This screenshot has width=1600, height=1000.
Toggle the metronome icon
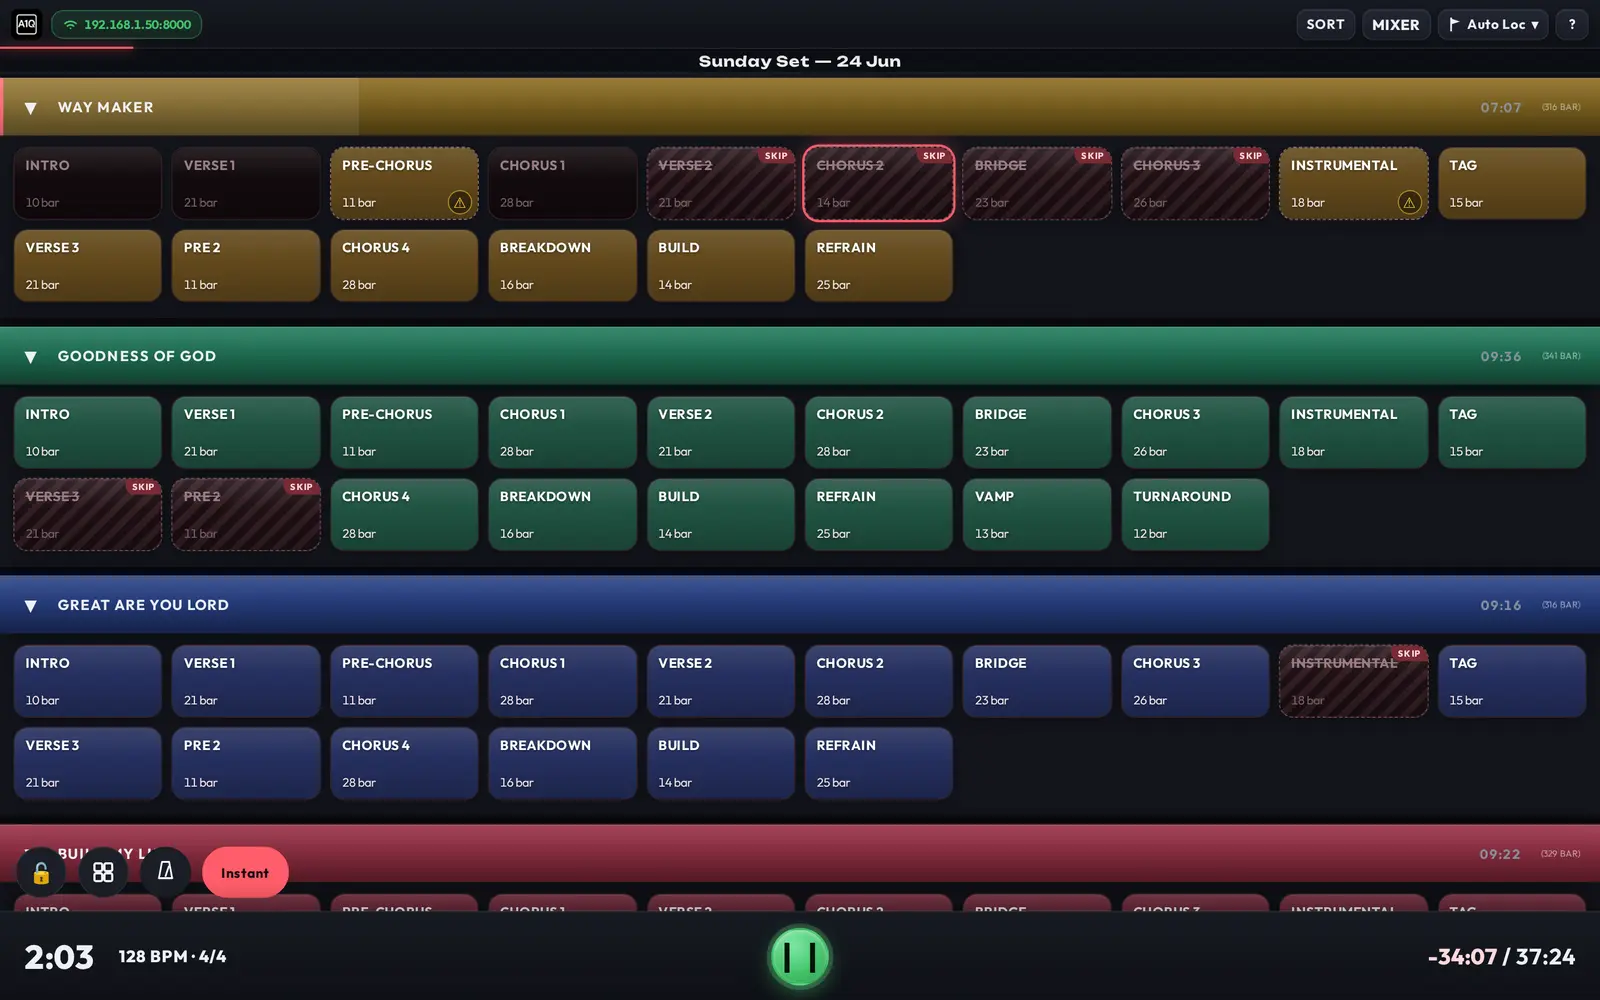pos(166,873)
